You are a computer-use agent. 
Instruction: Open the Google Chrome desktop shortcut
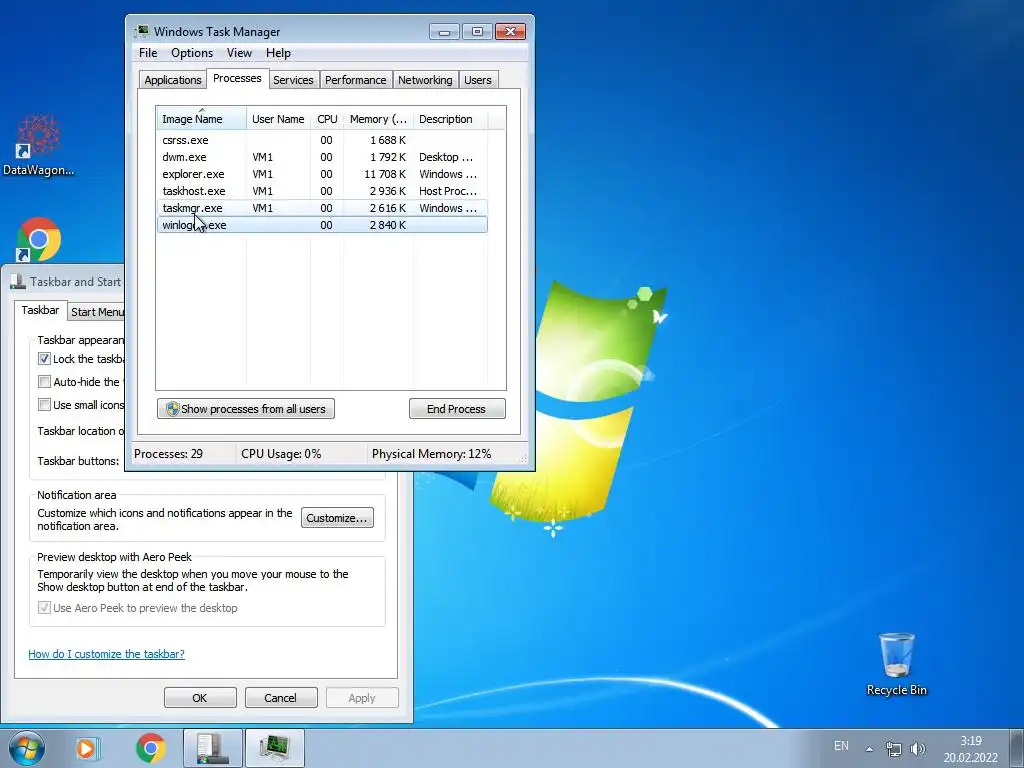point(38,240)
